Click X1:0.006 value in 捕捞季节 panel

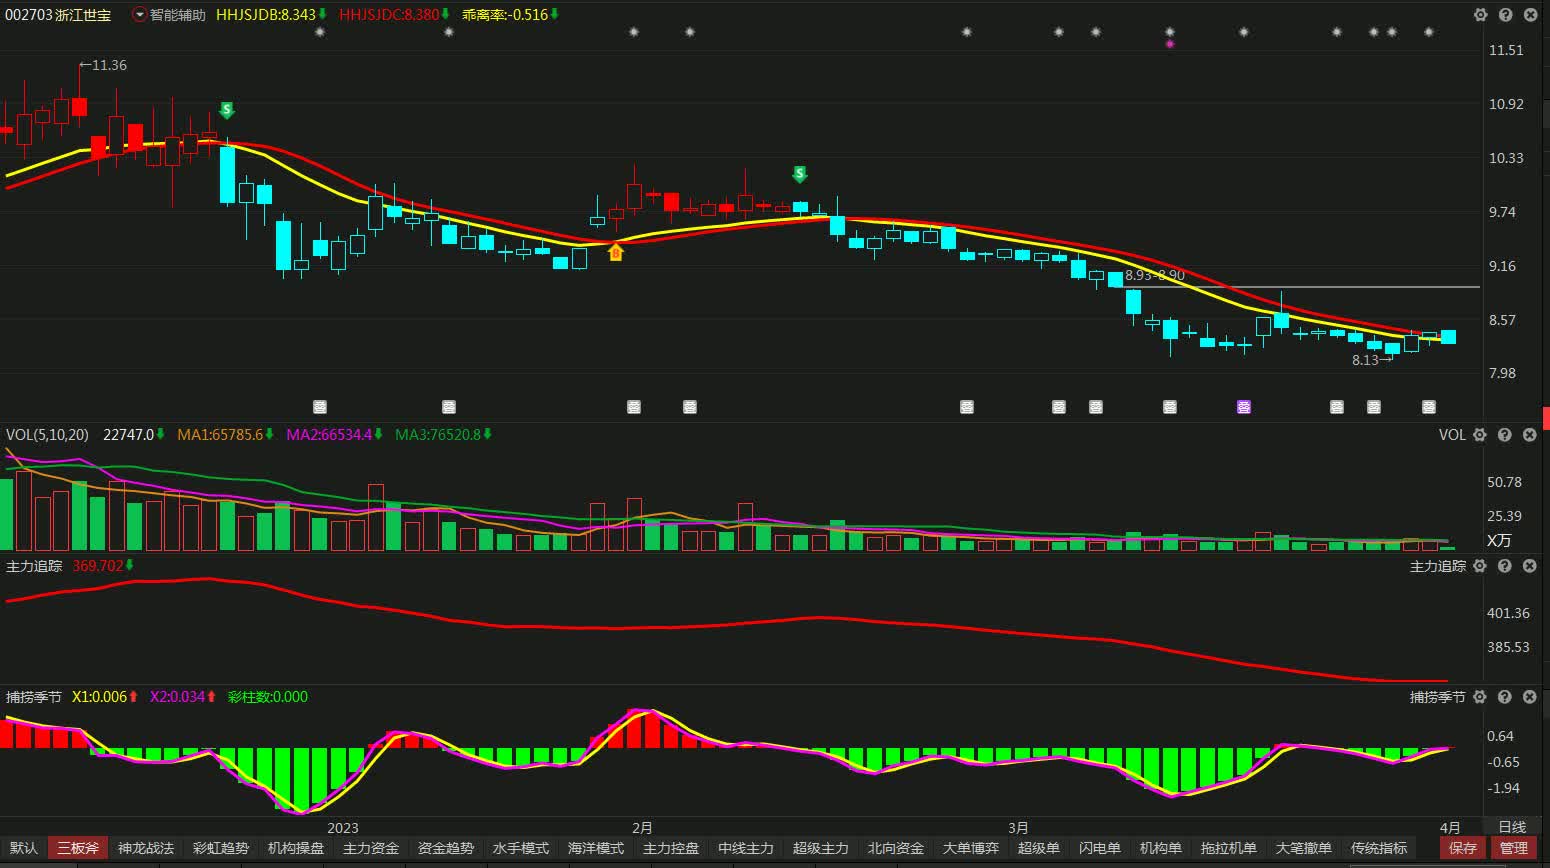pyautogui.click(x=100, y=697)
